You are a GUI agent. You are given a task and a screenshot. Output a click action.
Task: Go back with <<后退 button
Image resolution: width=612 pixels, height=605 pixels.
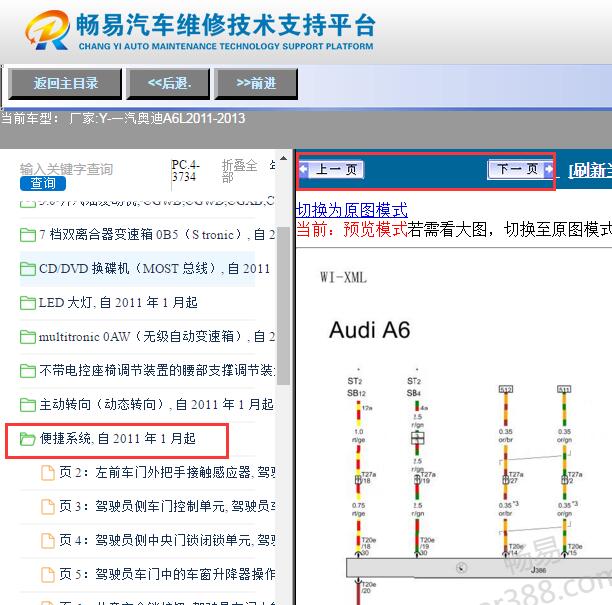[x=168, y=84]
